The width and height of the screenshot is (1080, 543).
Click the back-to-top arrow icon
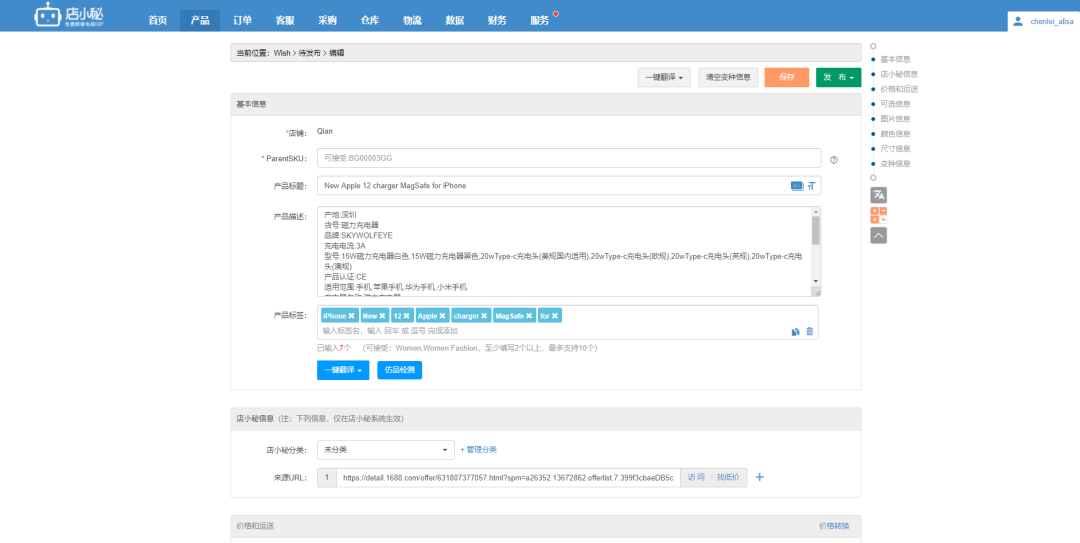[x=878, y=236]
